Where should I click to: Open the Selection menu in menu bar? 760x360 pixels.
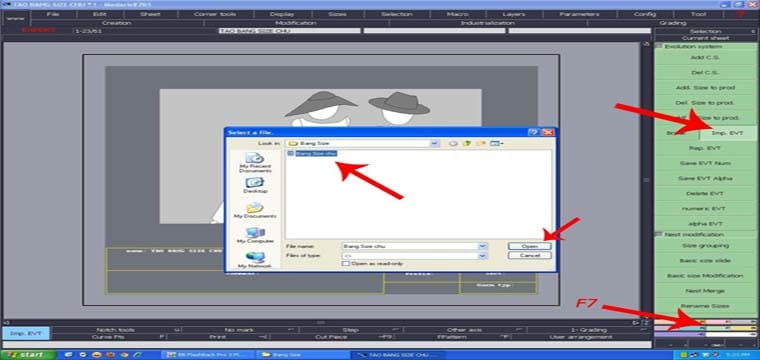tap(396, 14)
